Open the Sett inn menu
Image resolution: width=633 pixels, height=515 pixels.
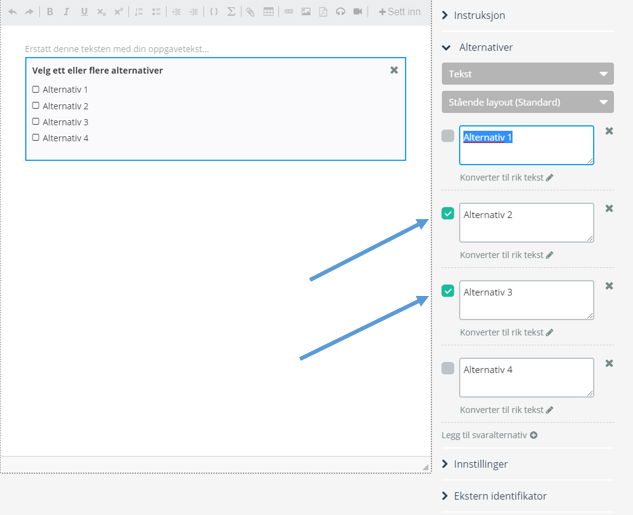[399, 12]
